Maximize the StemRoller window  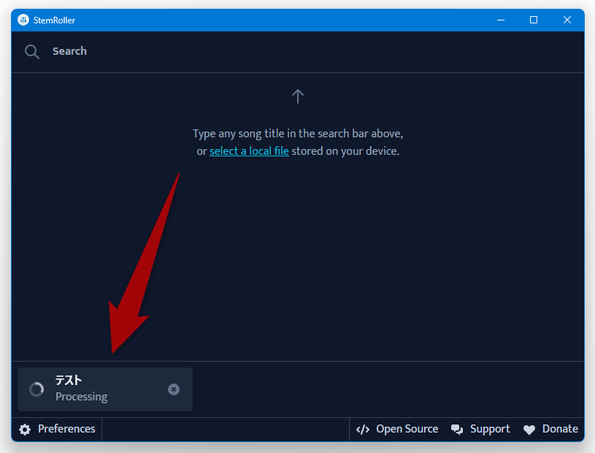click(534, 20)
